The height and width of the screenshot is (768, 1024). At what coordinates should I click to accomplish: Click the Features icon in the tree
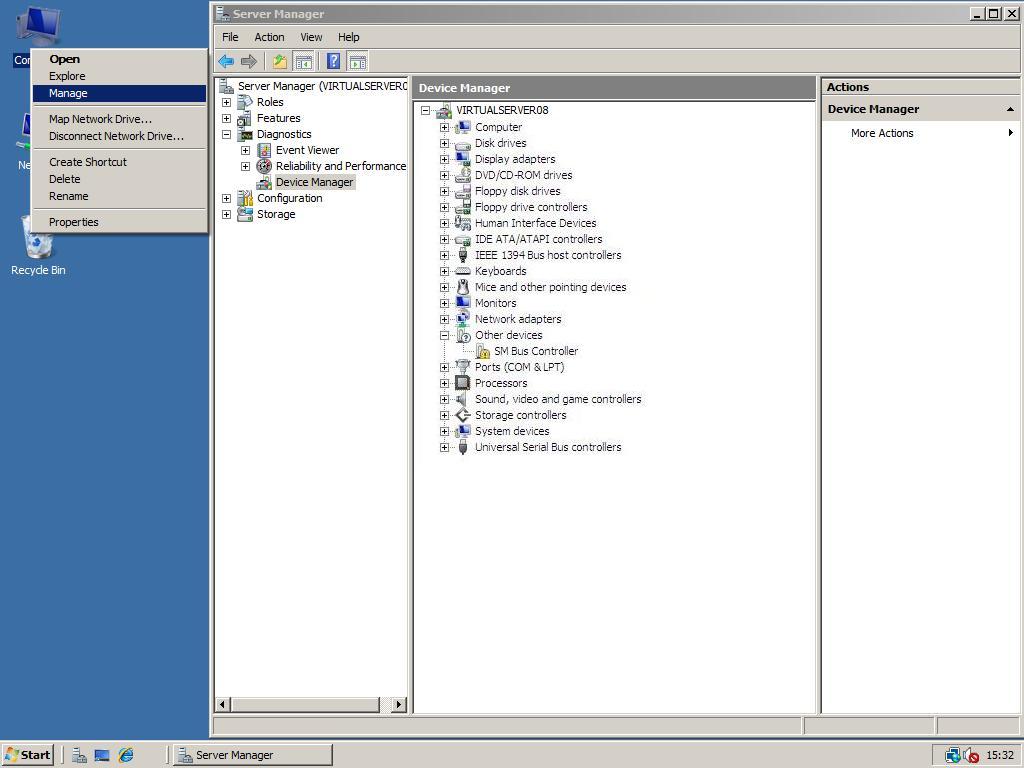pos(245,118)
